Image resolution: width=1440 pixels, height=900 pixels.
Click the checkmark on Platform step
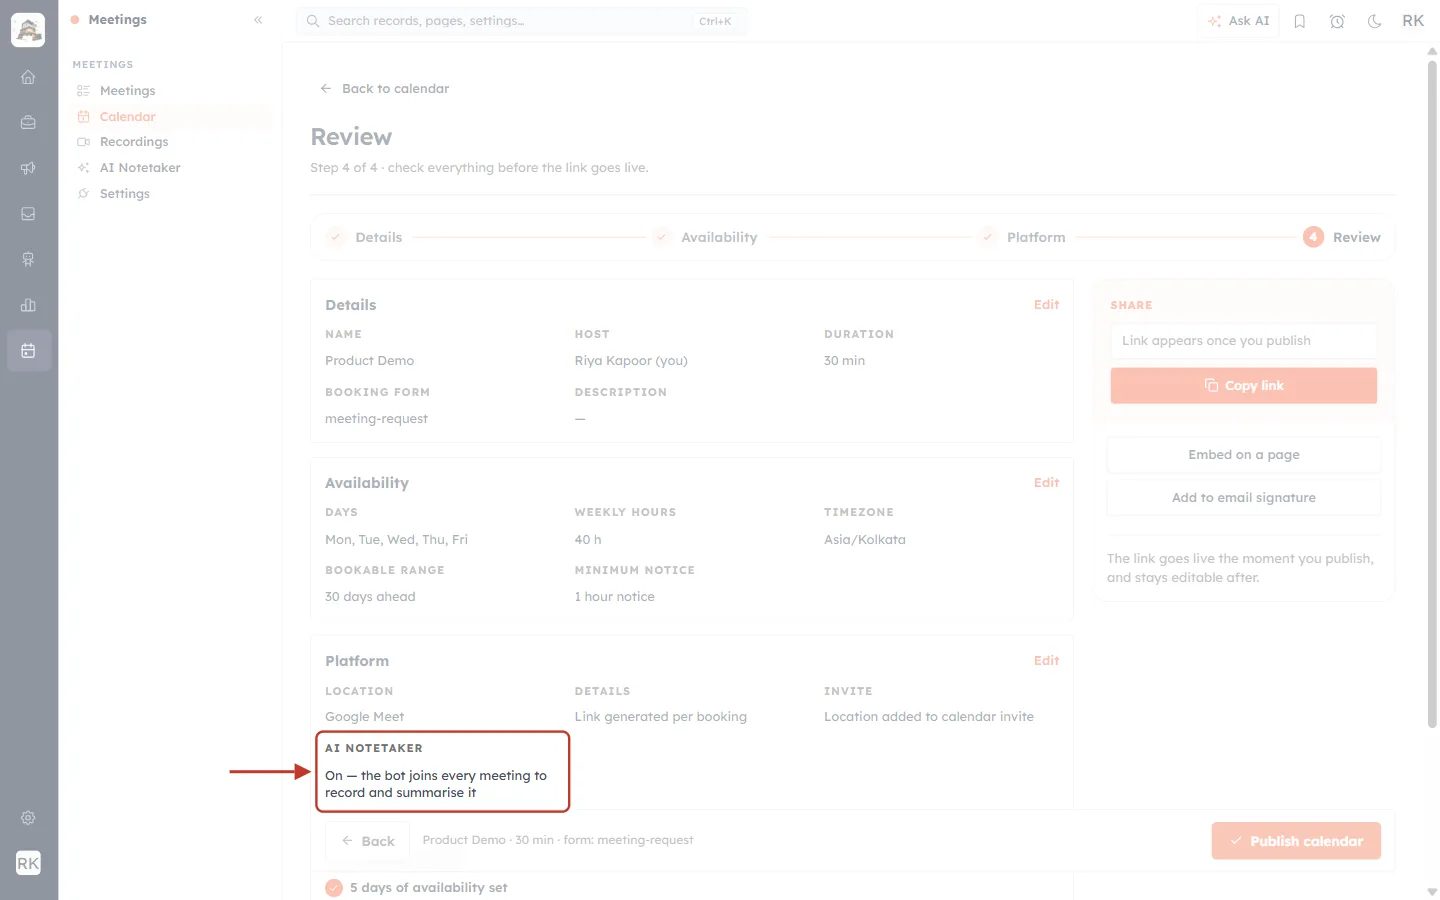pos(987,237)
